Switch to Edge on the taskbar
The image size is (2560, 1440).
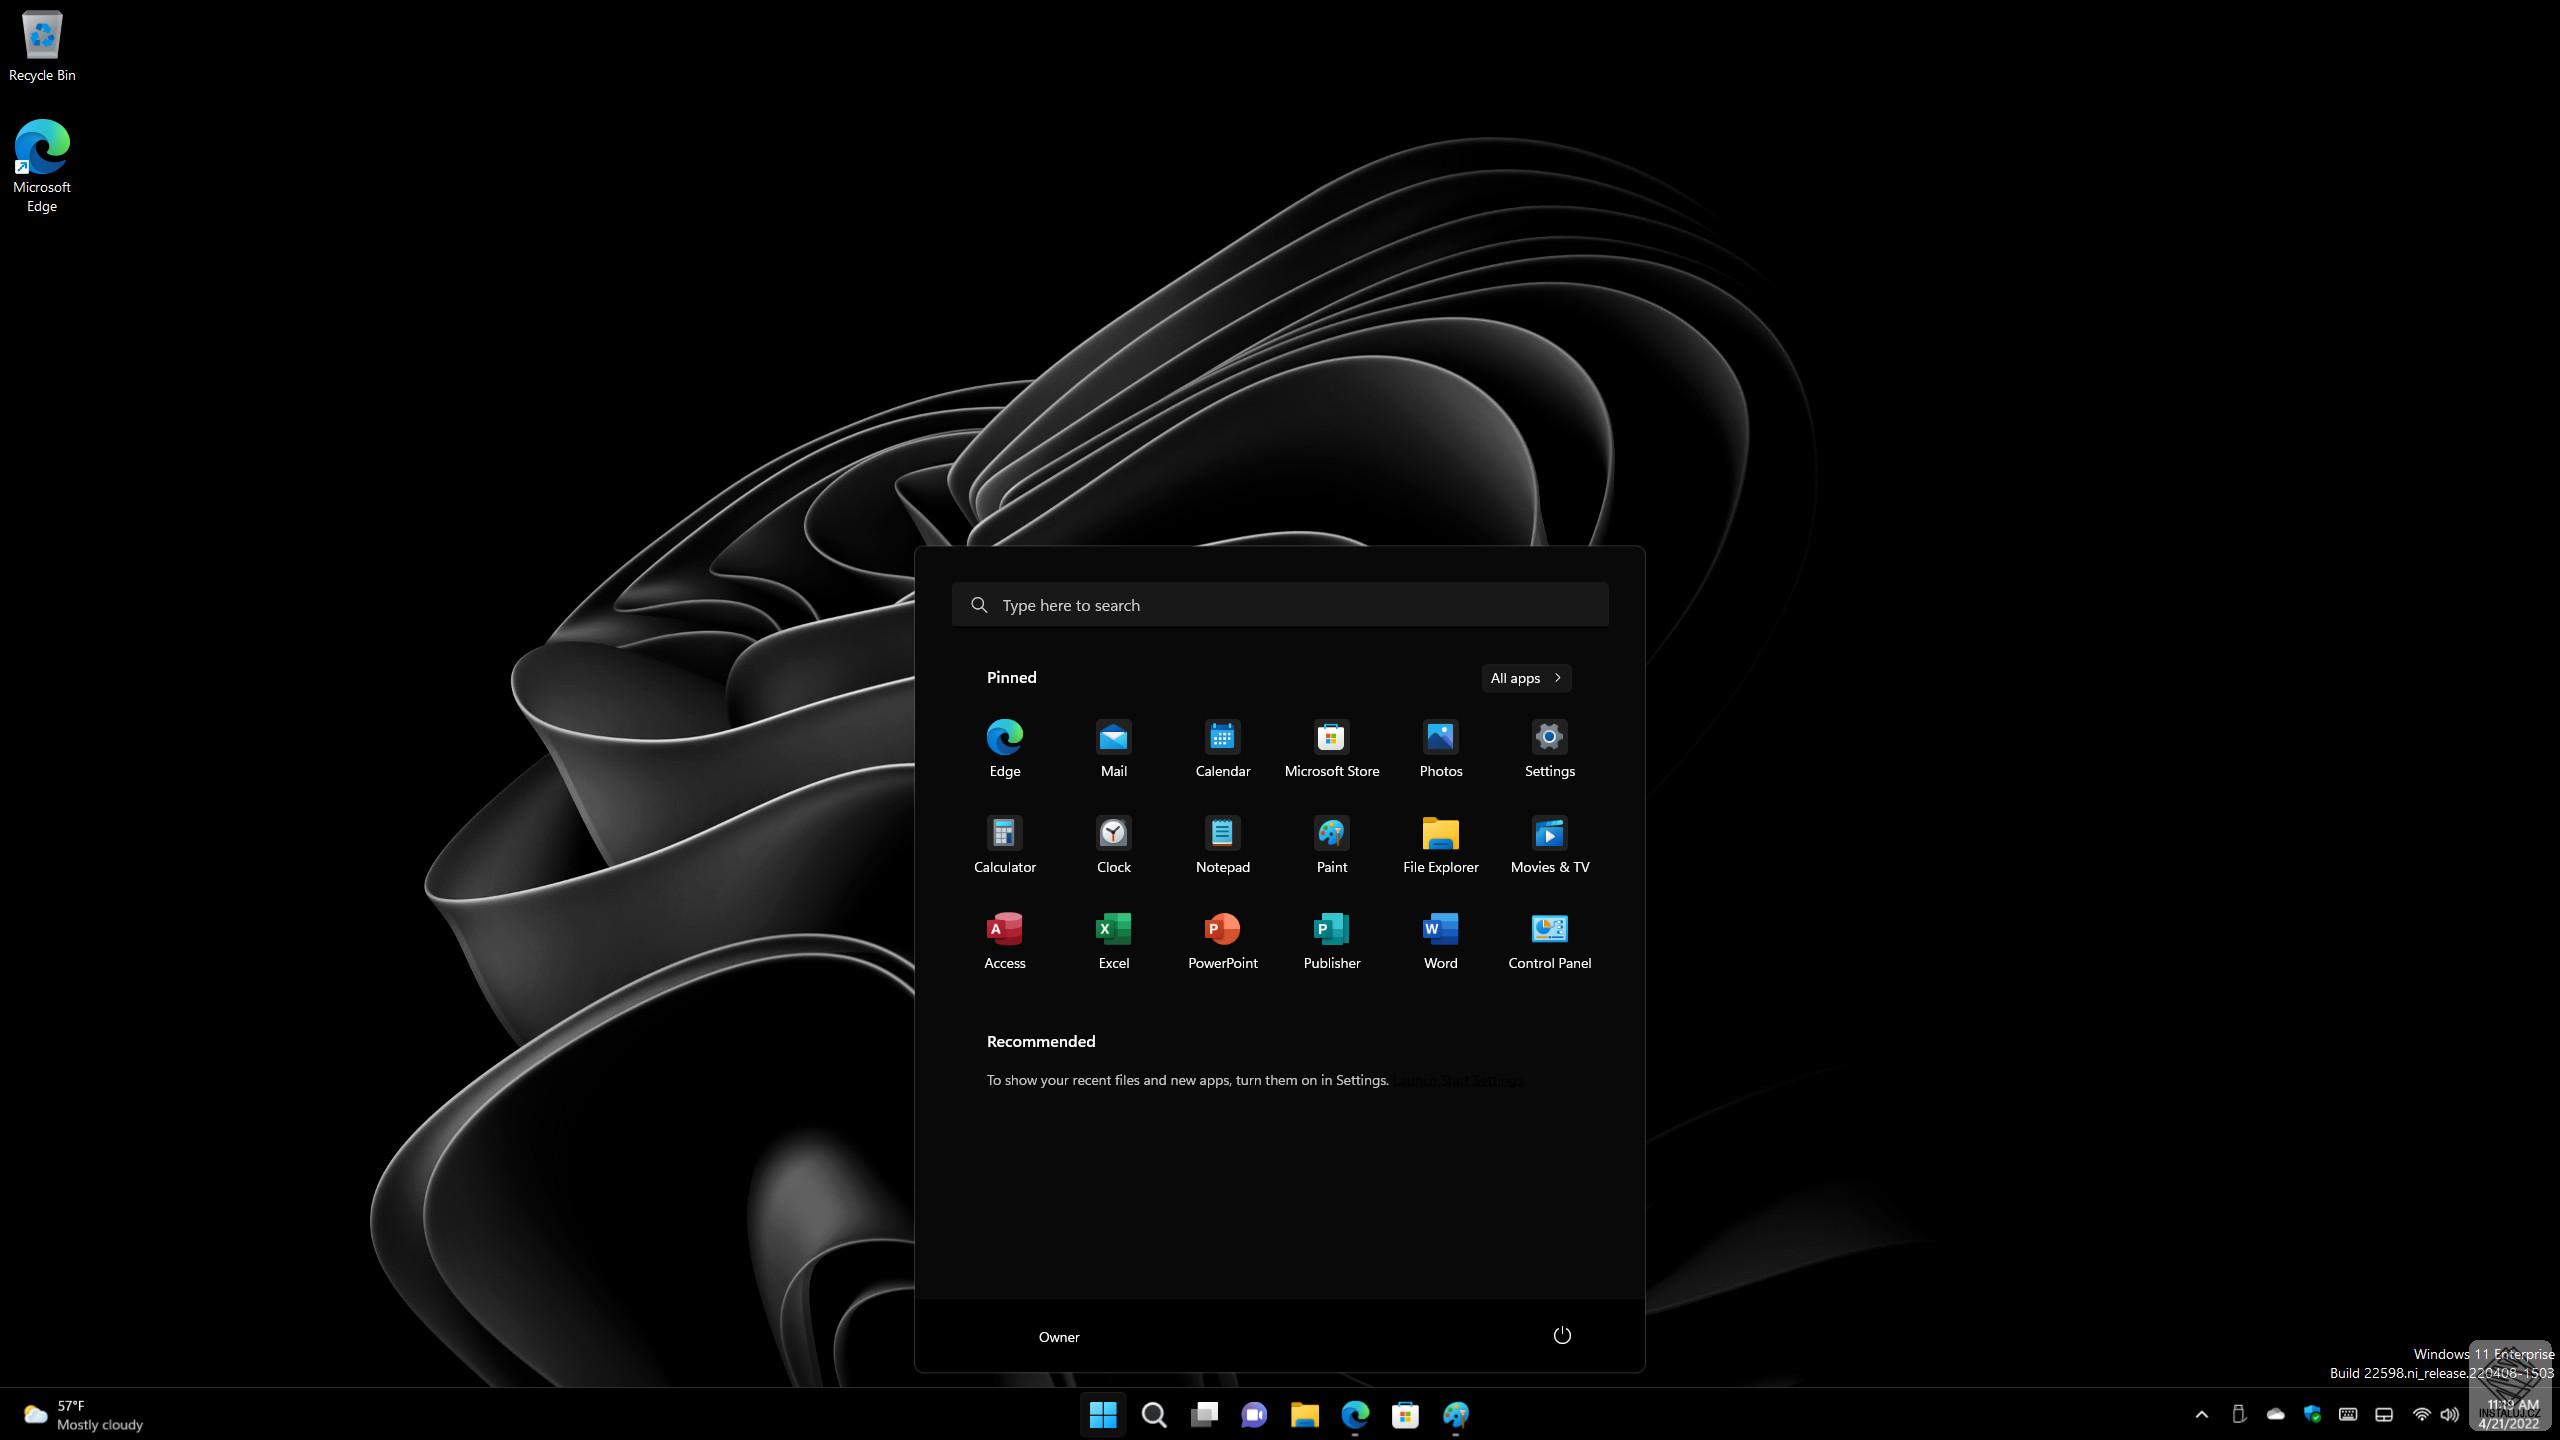click(1355, 1414)
